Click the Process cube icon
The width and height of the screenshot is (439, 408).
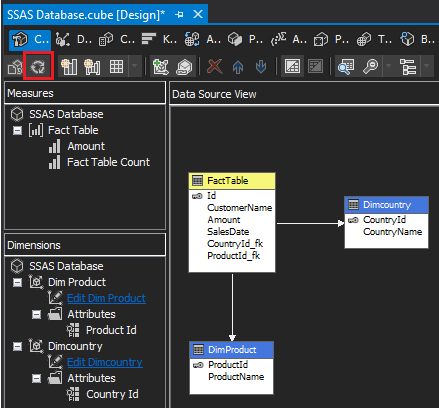[15, 67]
